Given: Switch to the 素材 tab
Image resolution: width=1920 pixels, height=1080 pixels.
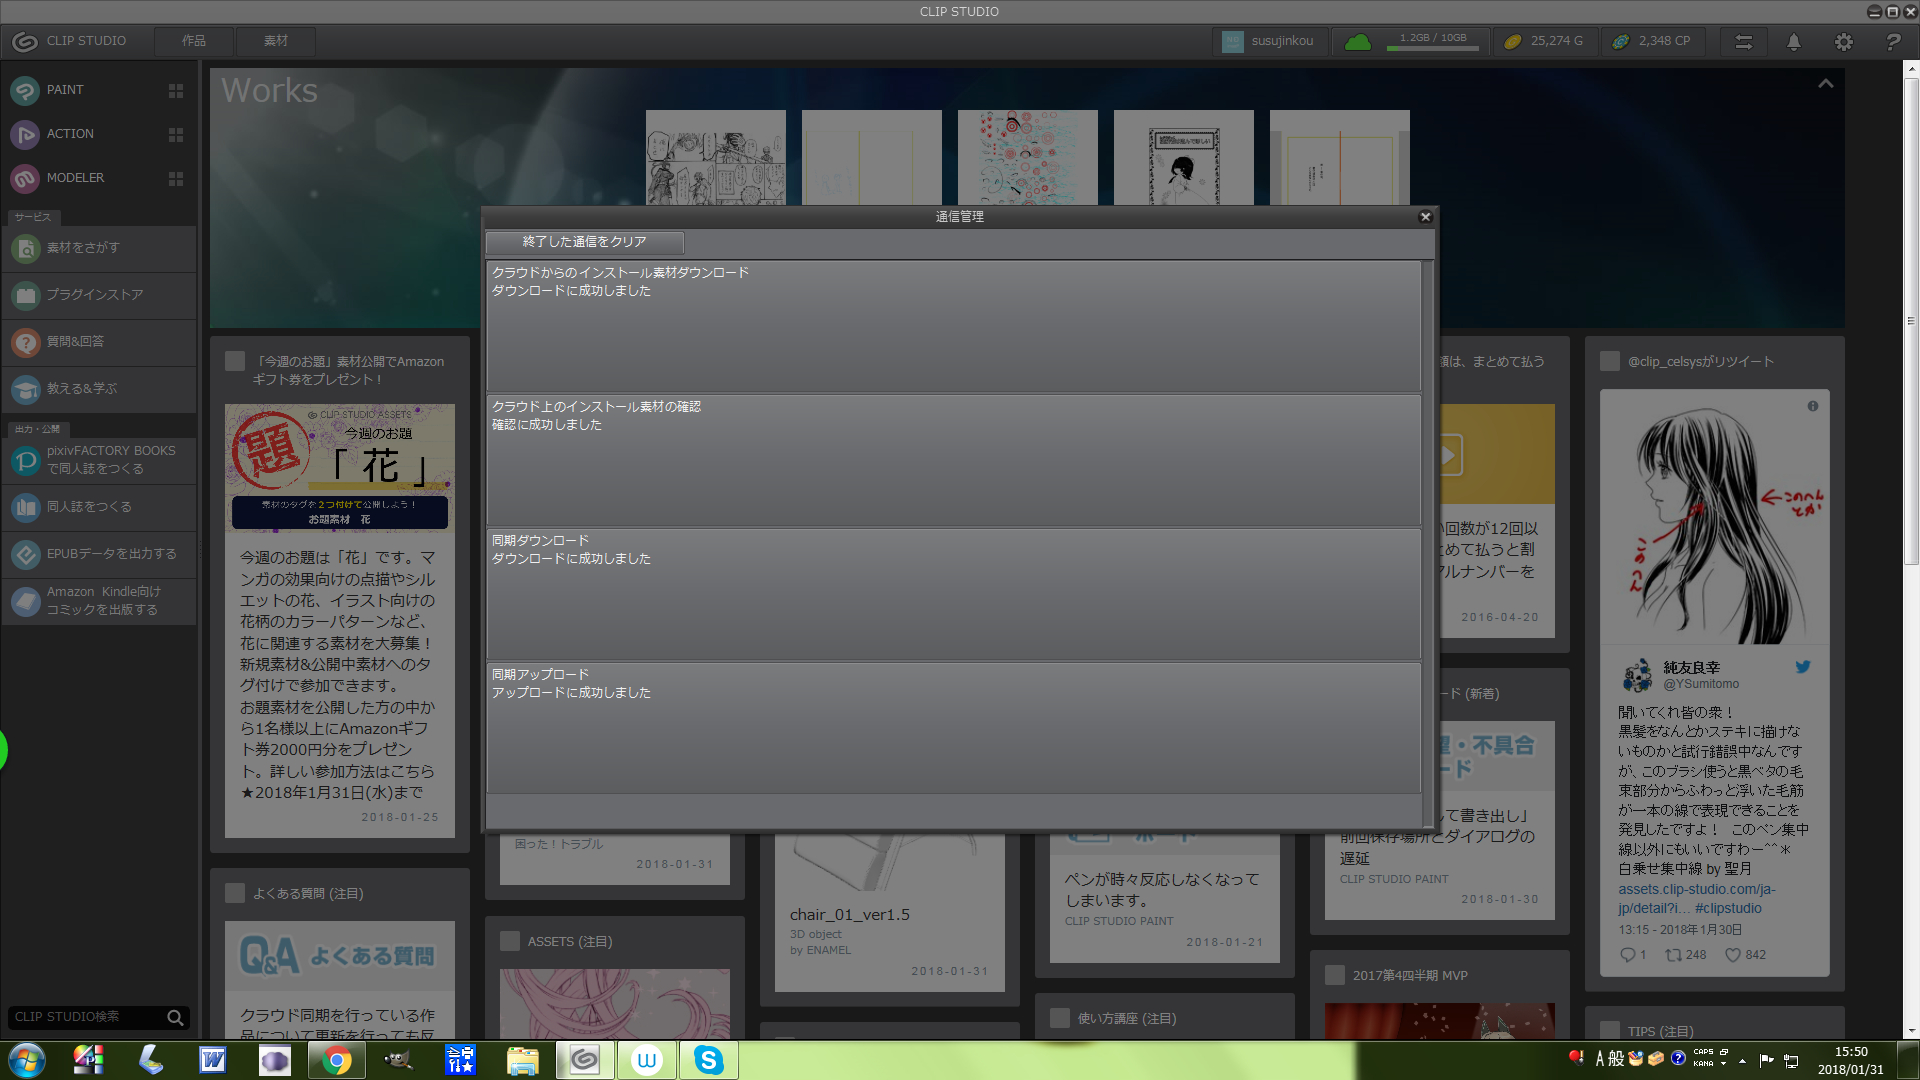Looking at the screenshot, I should (x=276, y=41).
